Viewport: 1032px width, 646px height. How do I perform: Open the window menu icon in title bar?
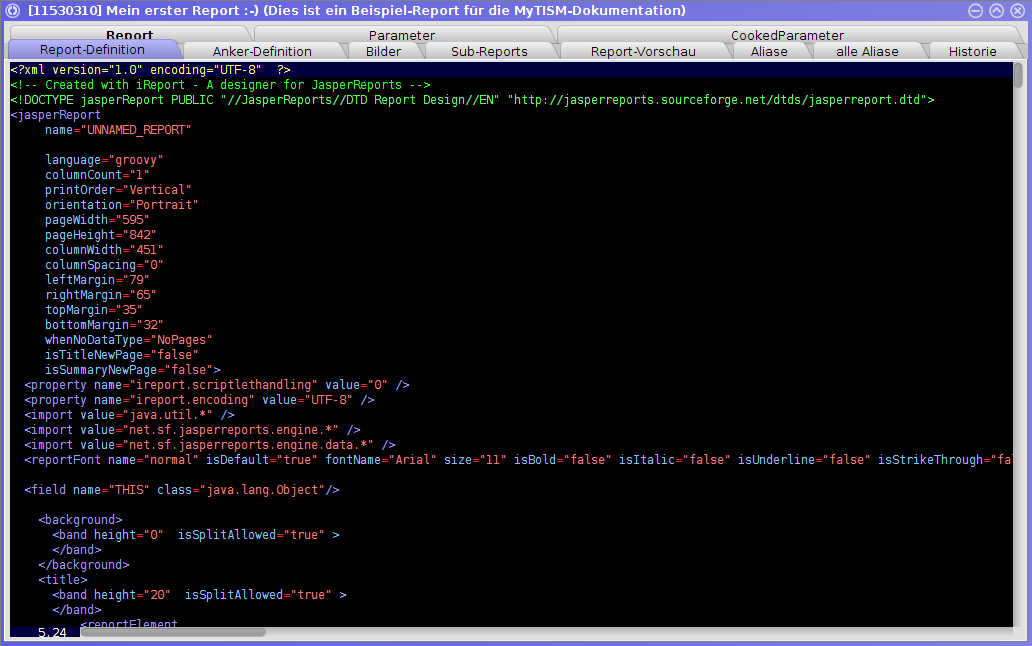point(14,10)
